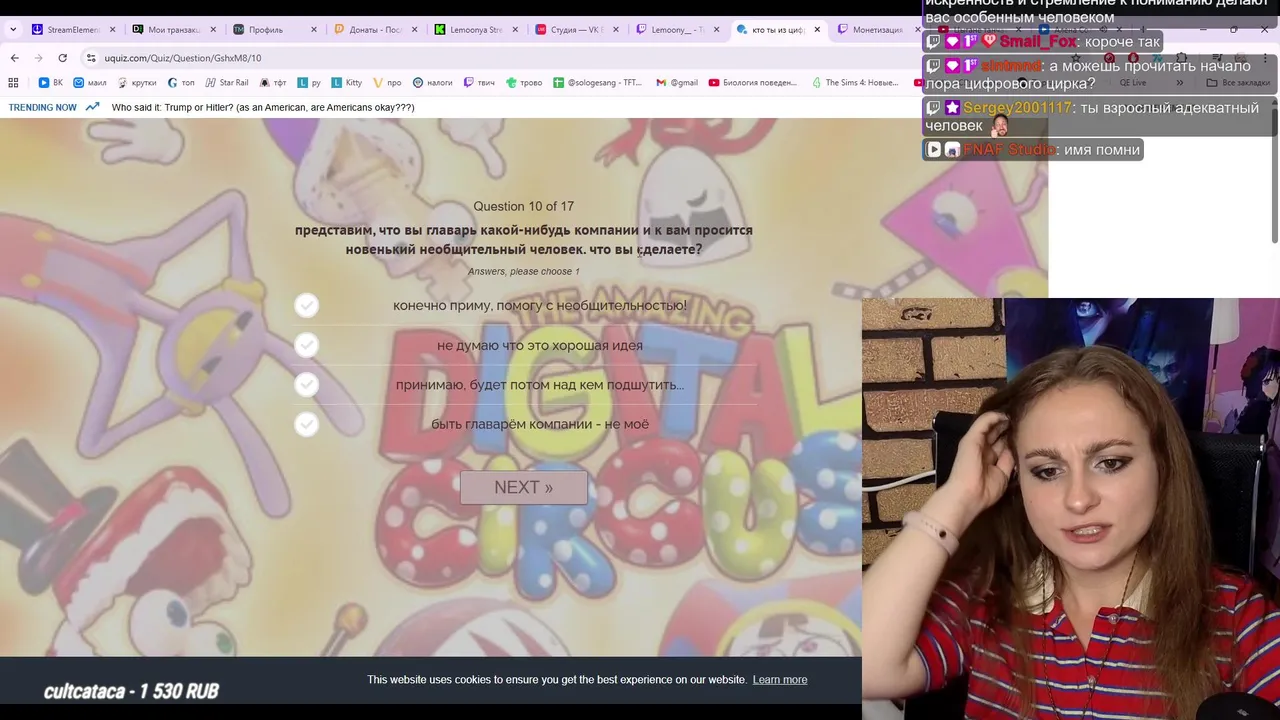This screenshot has width=1280, height=720.
Task: Click Sergey2001117 username in chat
Action: tap(1017, 108)
